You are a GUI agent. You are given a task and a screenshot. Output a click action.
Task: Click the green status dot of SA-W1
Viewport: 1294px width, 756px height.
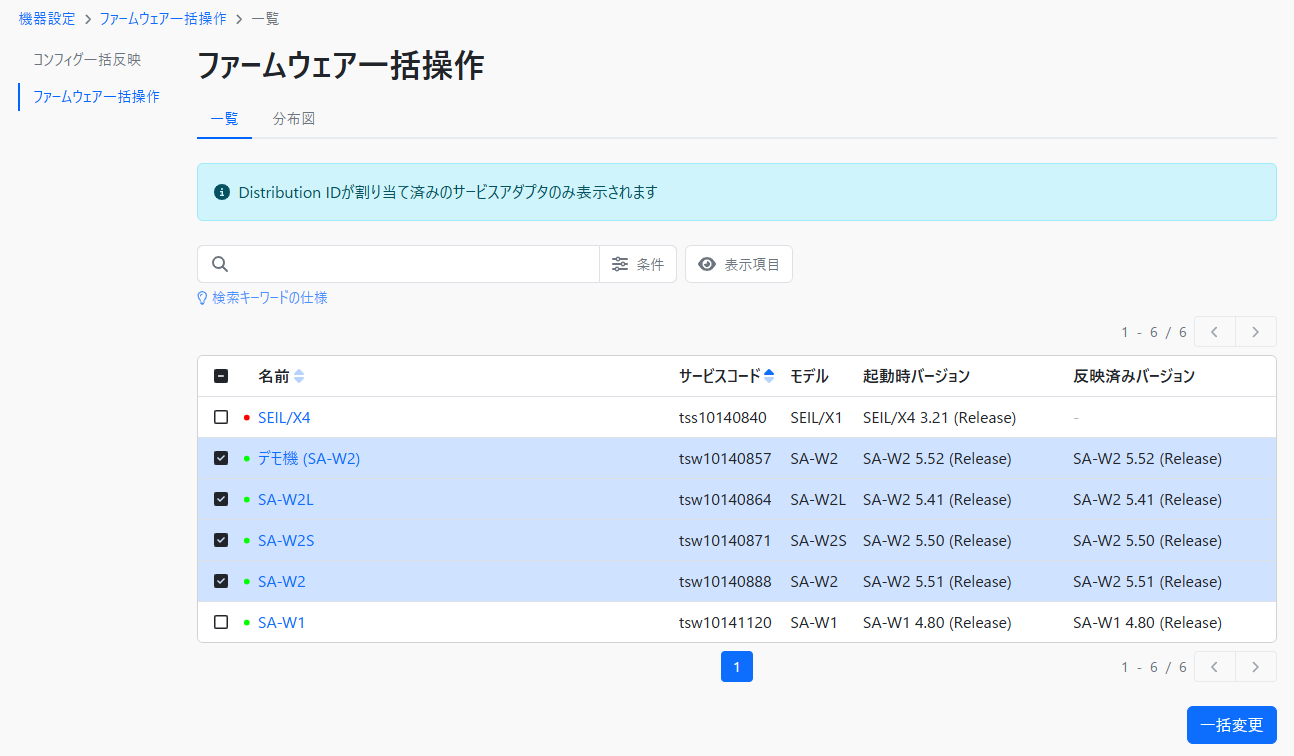(x=247, y=622)
